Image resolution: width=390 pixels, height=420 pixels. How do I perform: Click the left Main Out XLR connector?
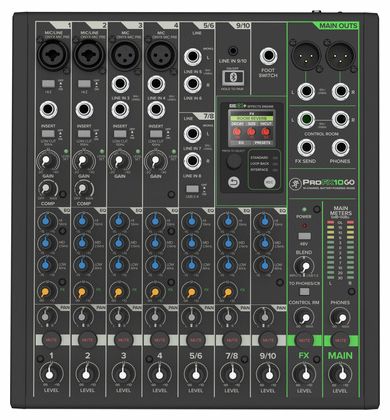coord(306,56)
